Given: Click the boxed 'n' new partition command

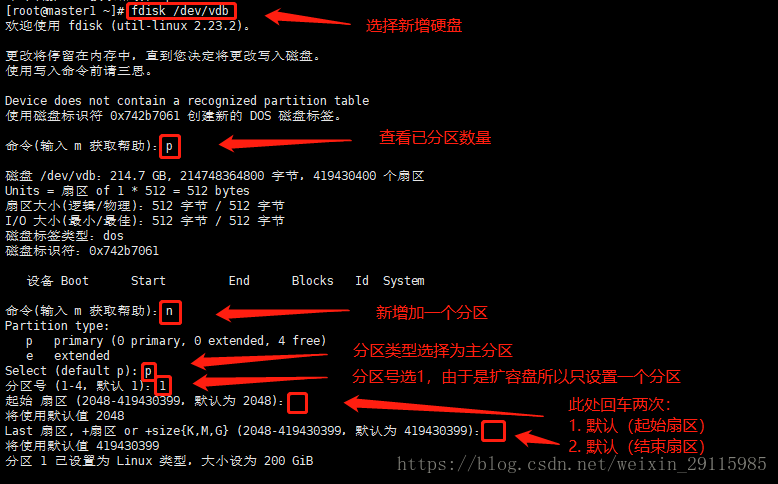Looking at the screenshot, I should pyautogui.click(x=170, y=312).
